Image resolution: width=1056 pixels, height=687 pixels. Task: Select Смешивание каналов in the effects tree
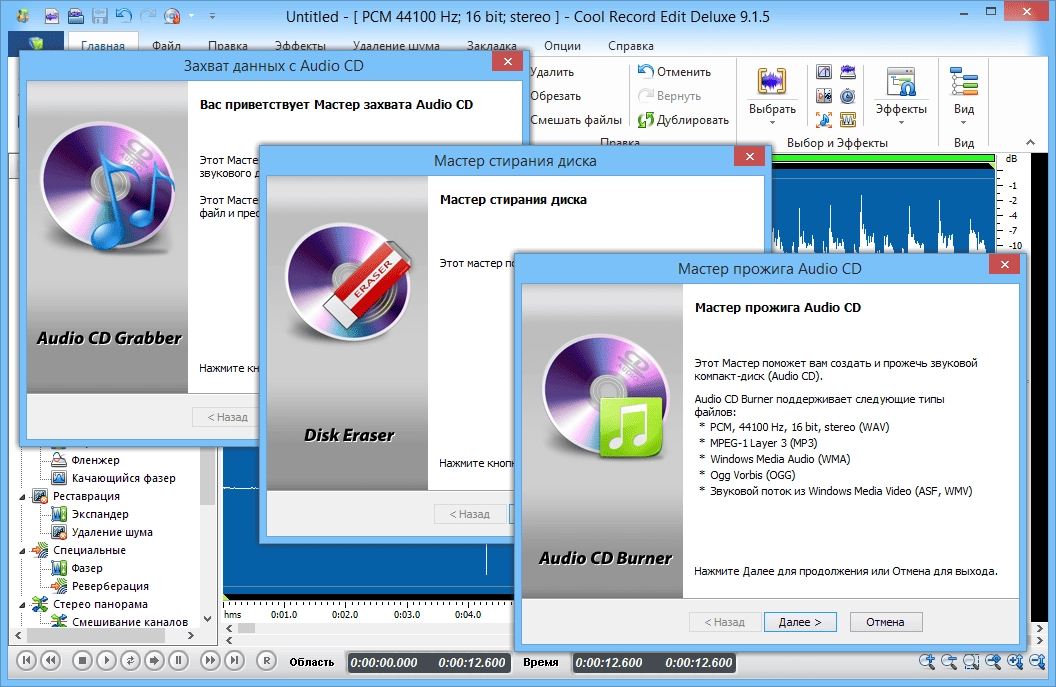tap(130, 622)
